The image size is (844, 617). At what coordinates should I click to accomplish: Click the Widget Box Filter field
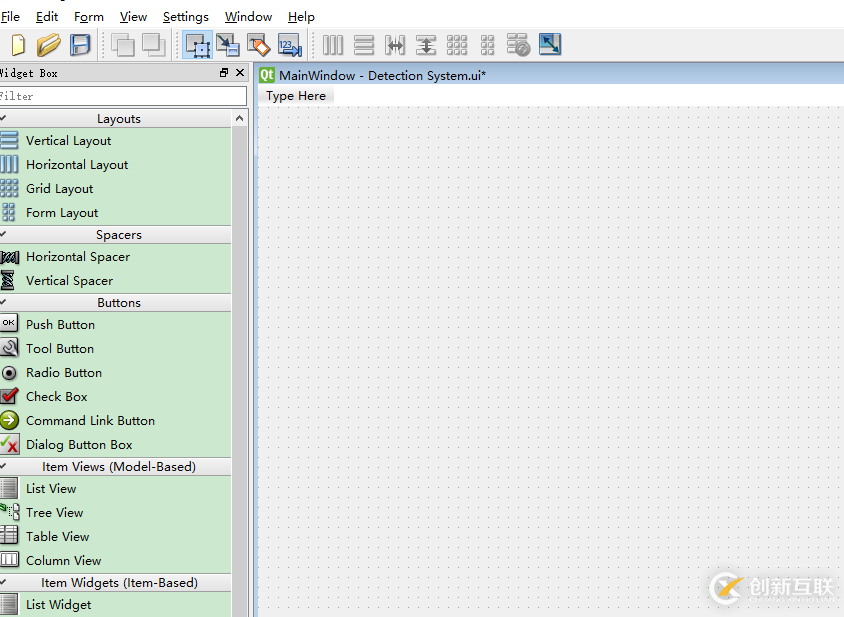pos(123,96)
